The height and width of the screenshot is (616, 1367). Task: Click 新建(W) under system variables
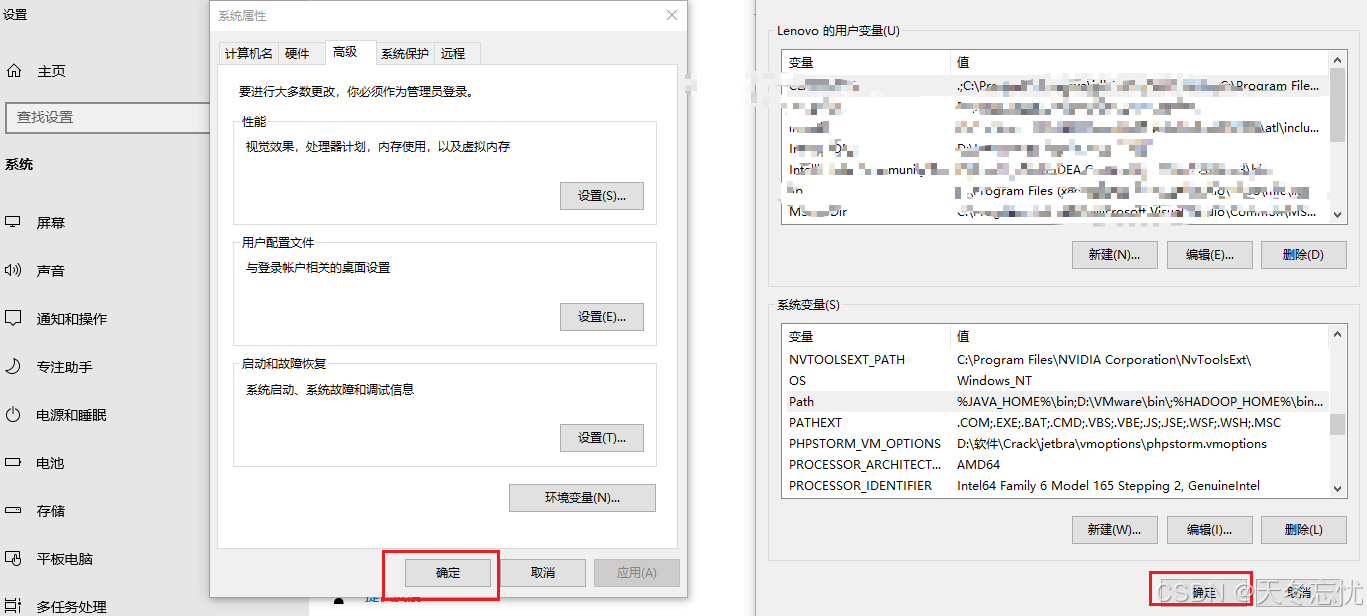[x=1114, y=530]
